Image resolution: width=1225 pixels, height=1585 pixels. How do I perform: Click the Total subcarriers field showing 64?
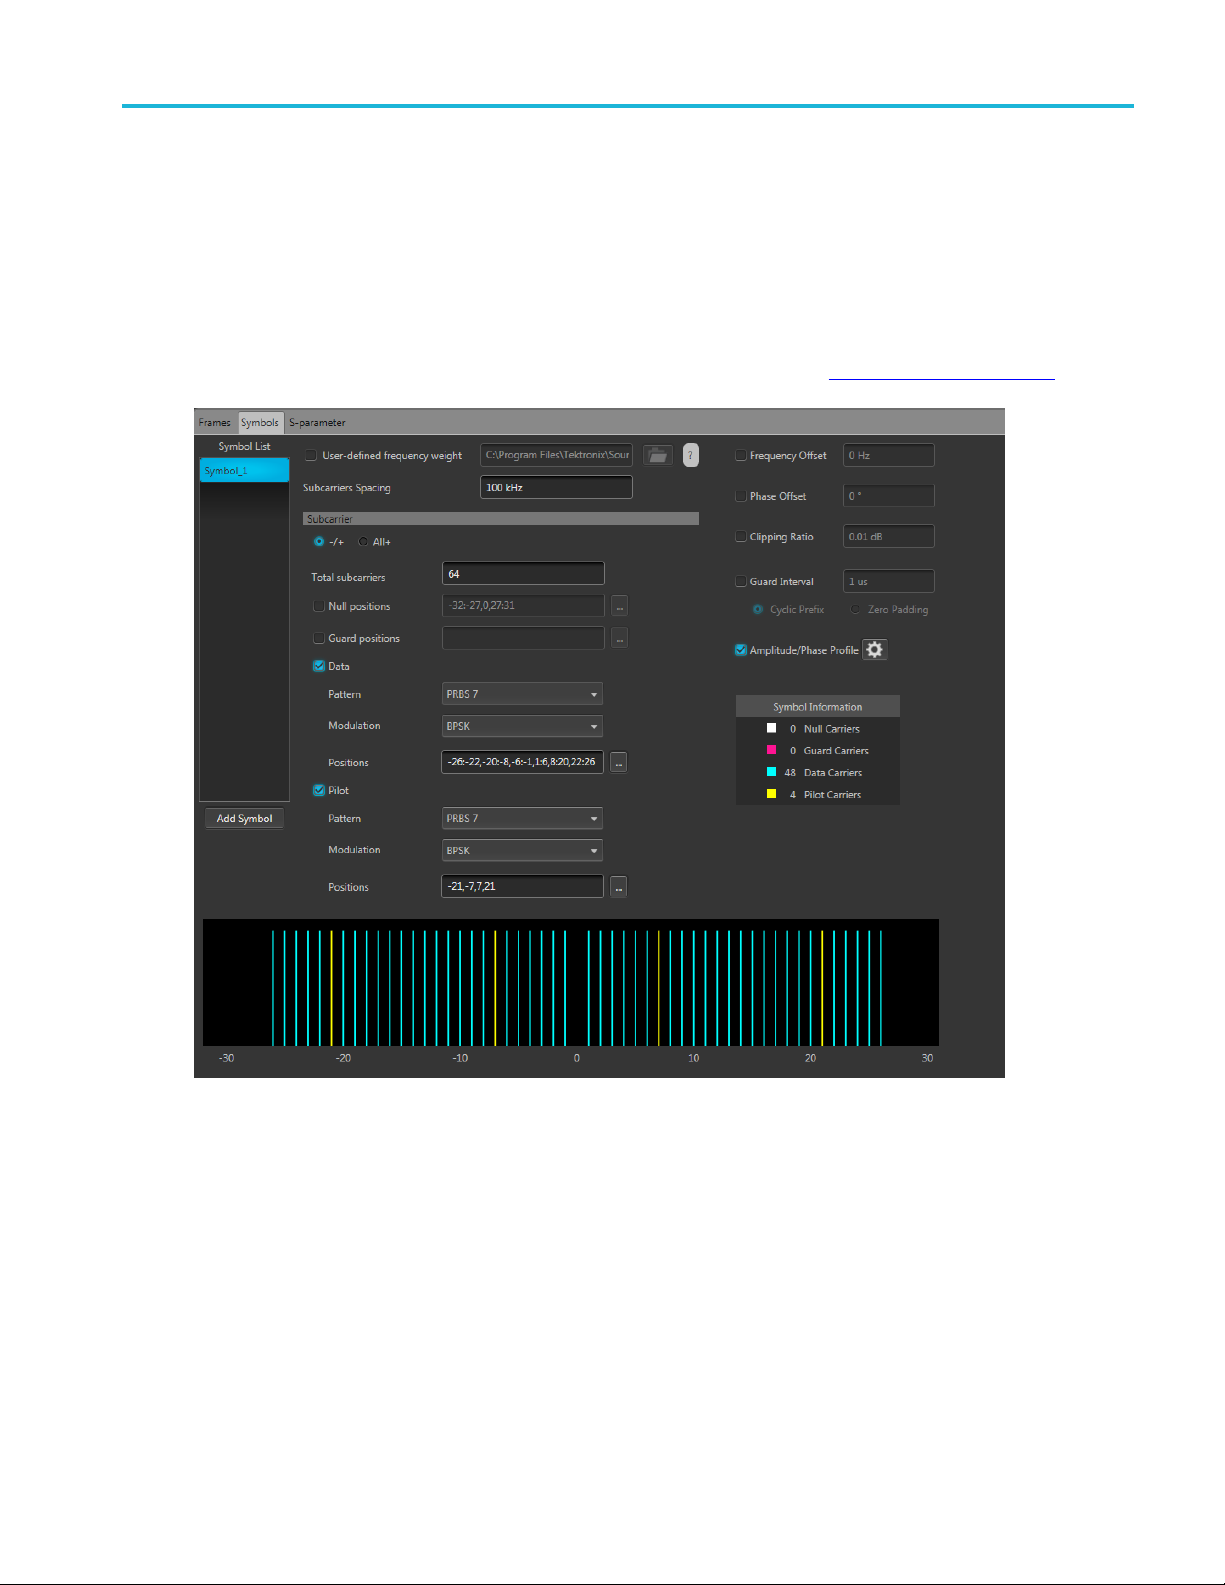coord(523,574)
